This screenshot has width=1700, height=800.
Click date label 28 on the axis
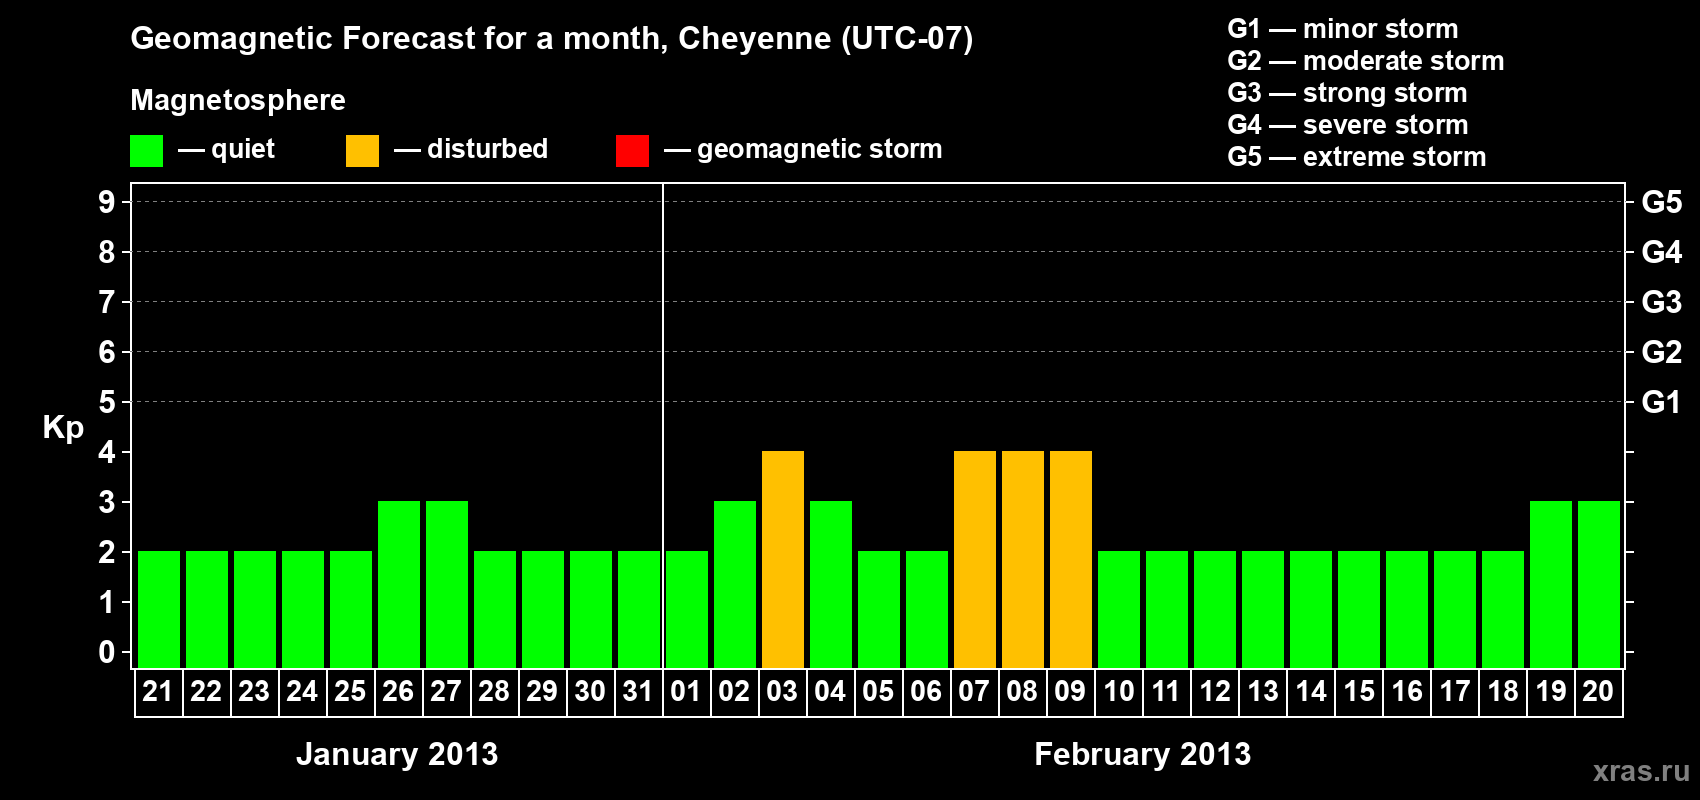point(494,691)
